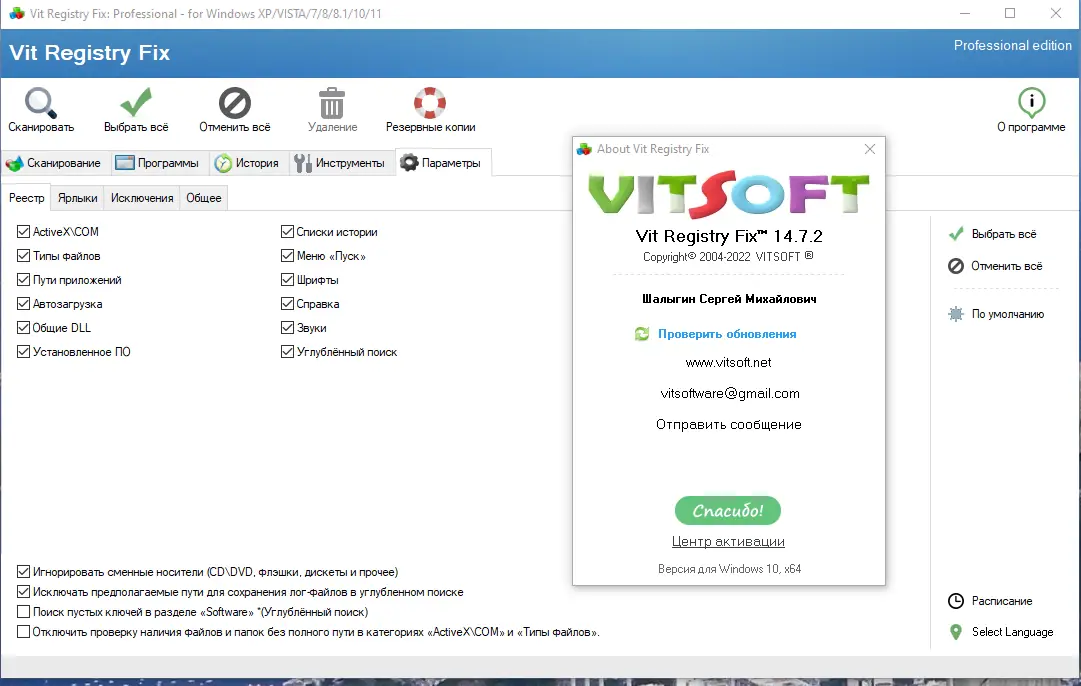Click the Выбрать всё green checkmark toolbar icon
The image size is (1081, 686).
pyautogui.click(x=136, y=103)
